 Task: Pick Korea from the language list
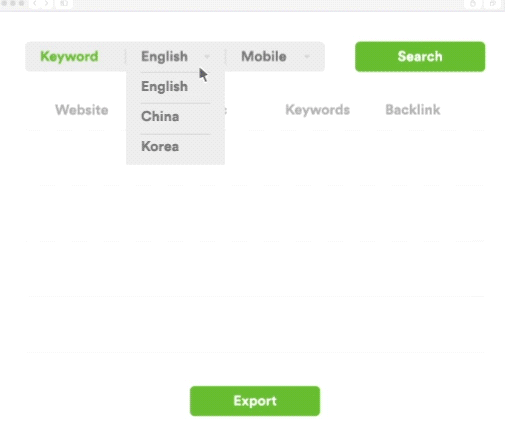(x=160, y=146)
